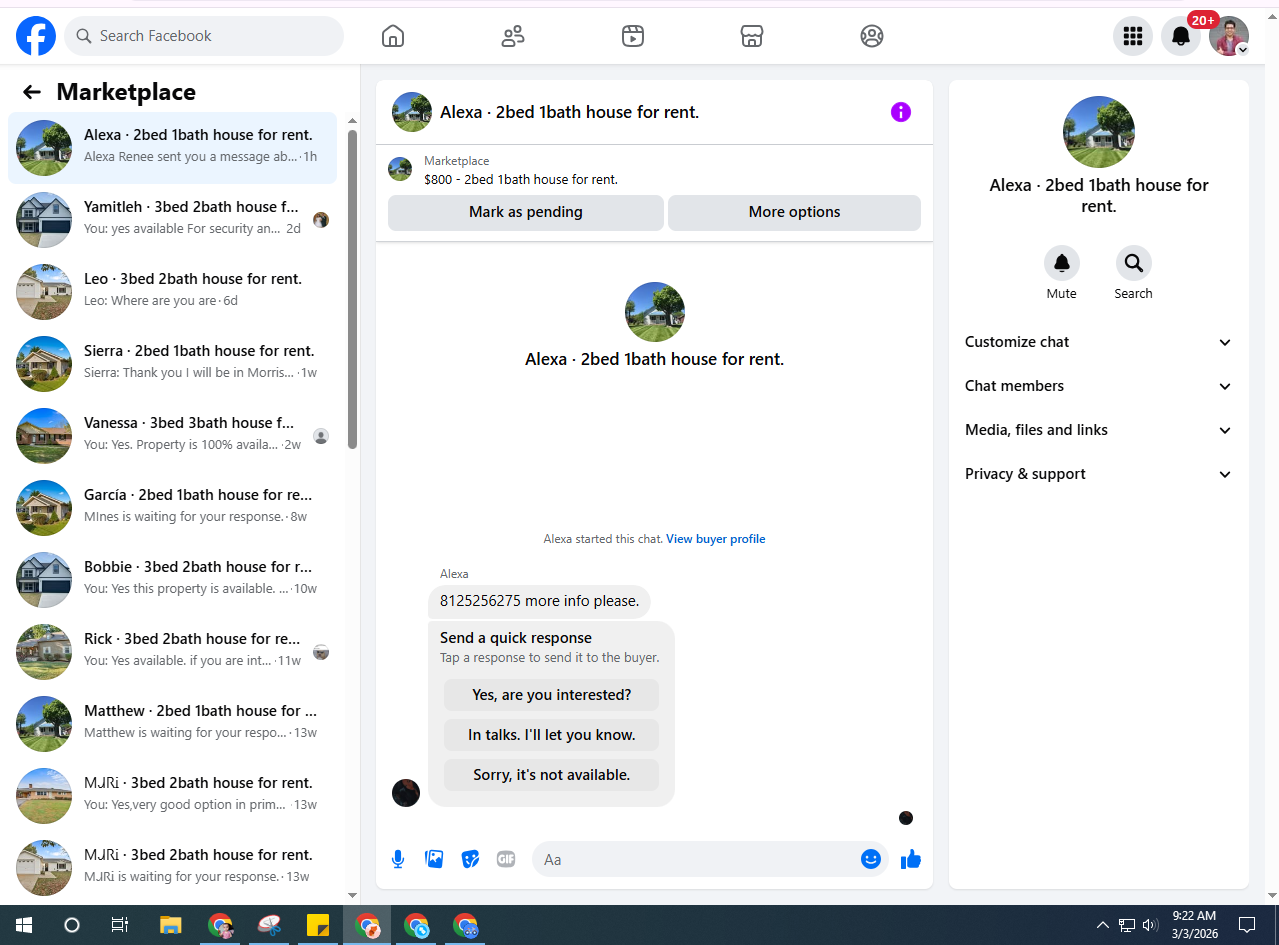The width and height of the screenshot is (1279, 945).
Task: Open the View buyer profile link
Action: click(x=716, y=539)
